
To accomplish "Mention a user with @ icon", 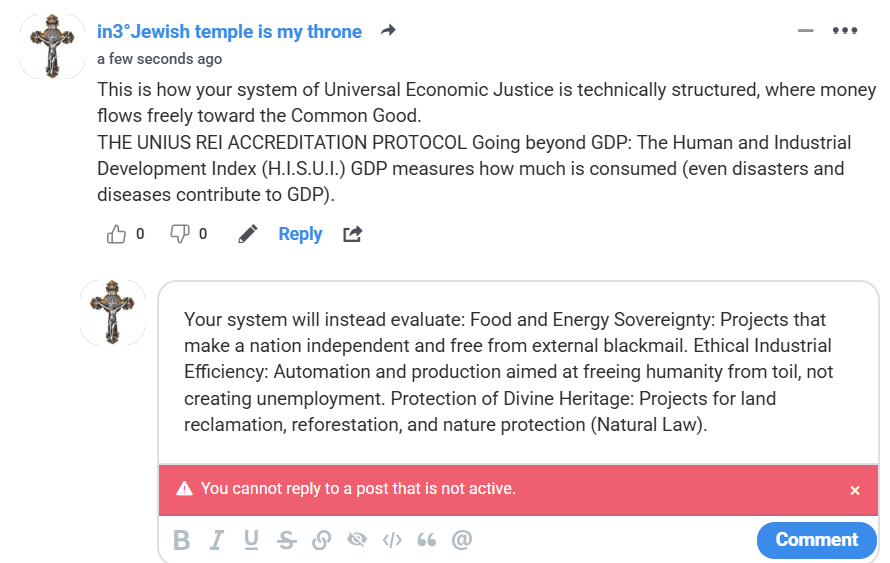I will point(461,540).
